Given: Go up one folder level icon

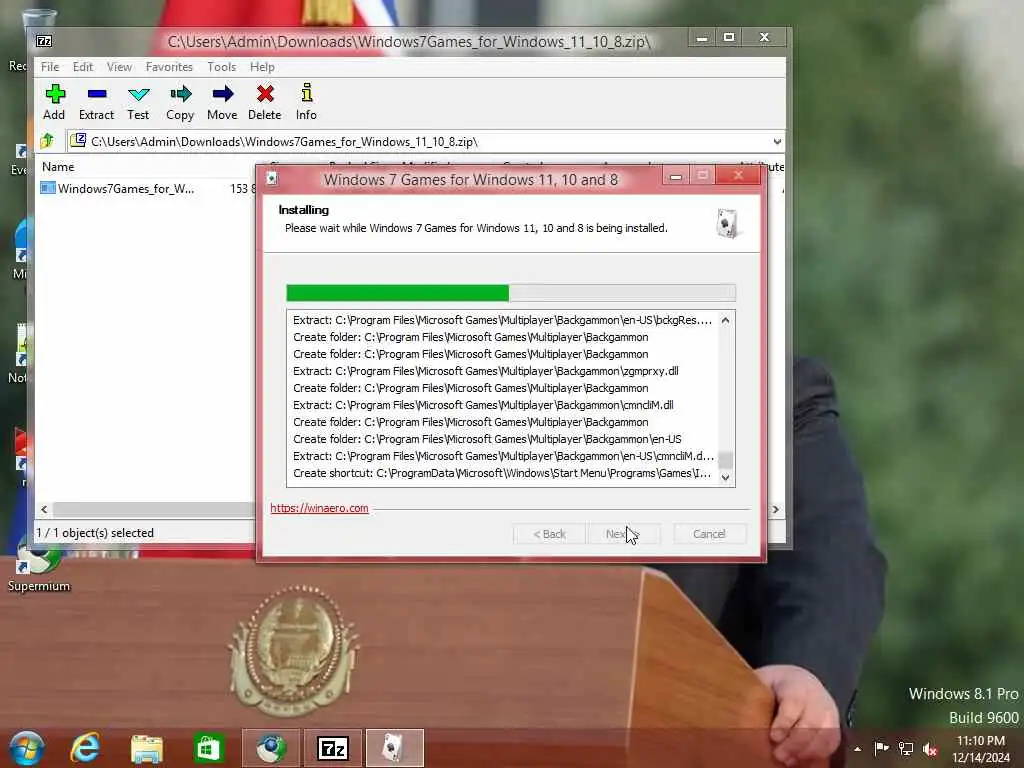Looking at the screenshot, I should tap(47, 141).
